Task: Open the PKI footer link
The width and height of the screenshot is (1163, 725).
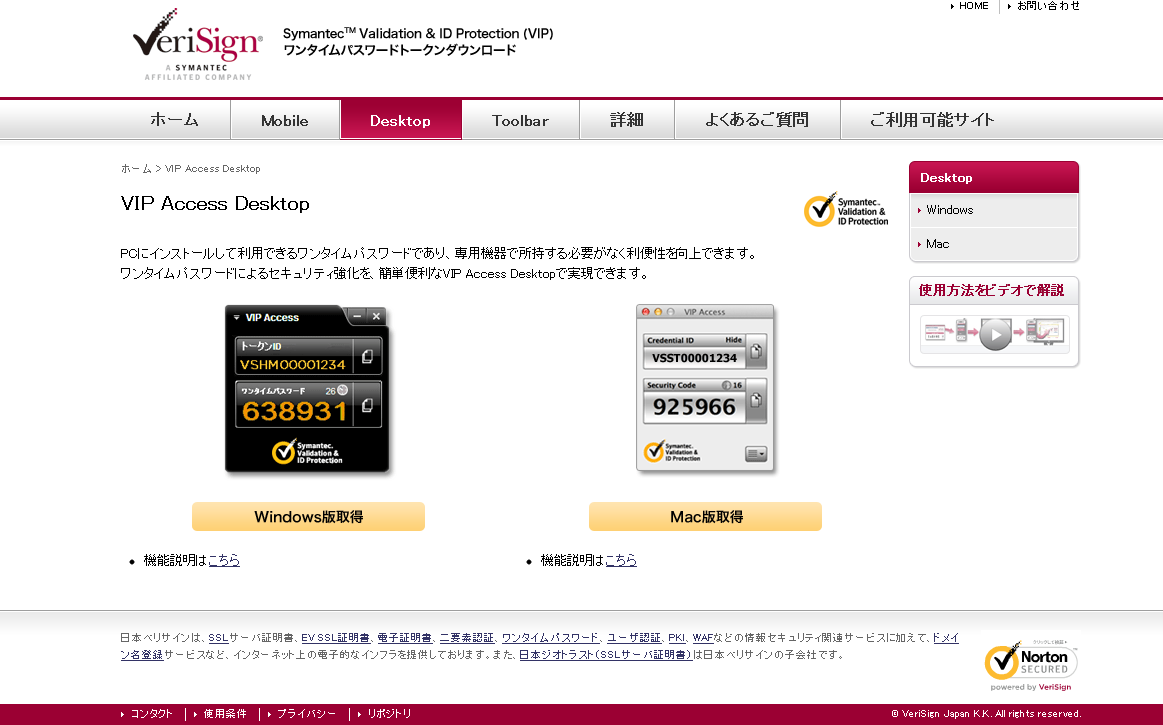Action: (676, 637)
